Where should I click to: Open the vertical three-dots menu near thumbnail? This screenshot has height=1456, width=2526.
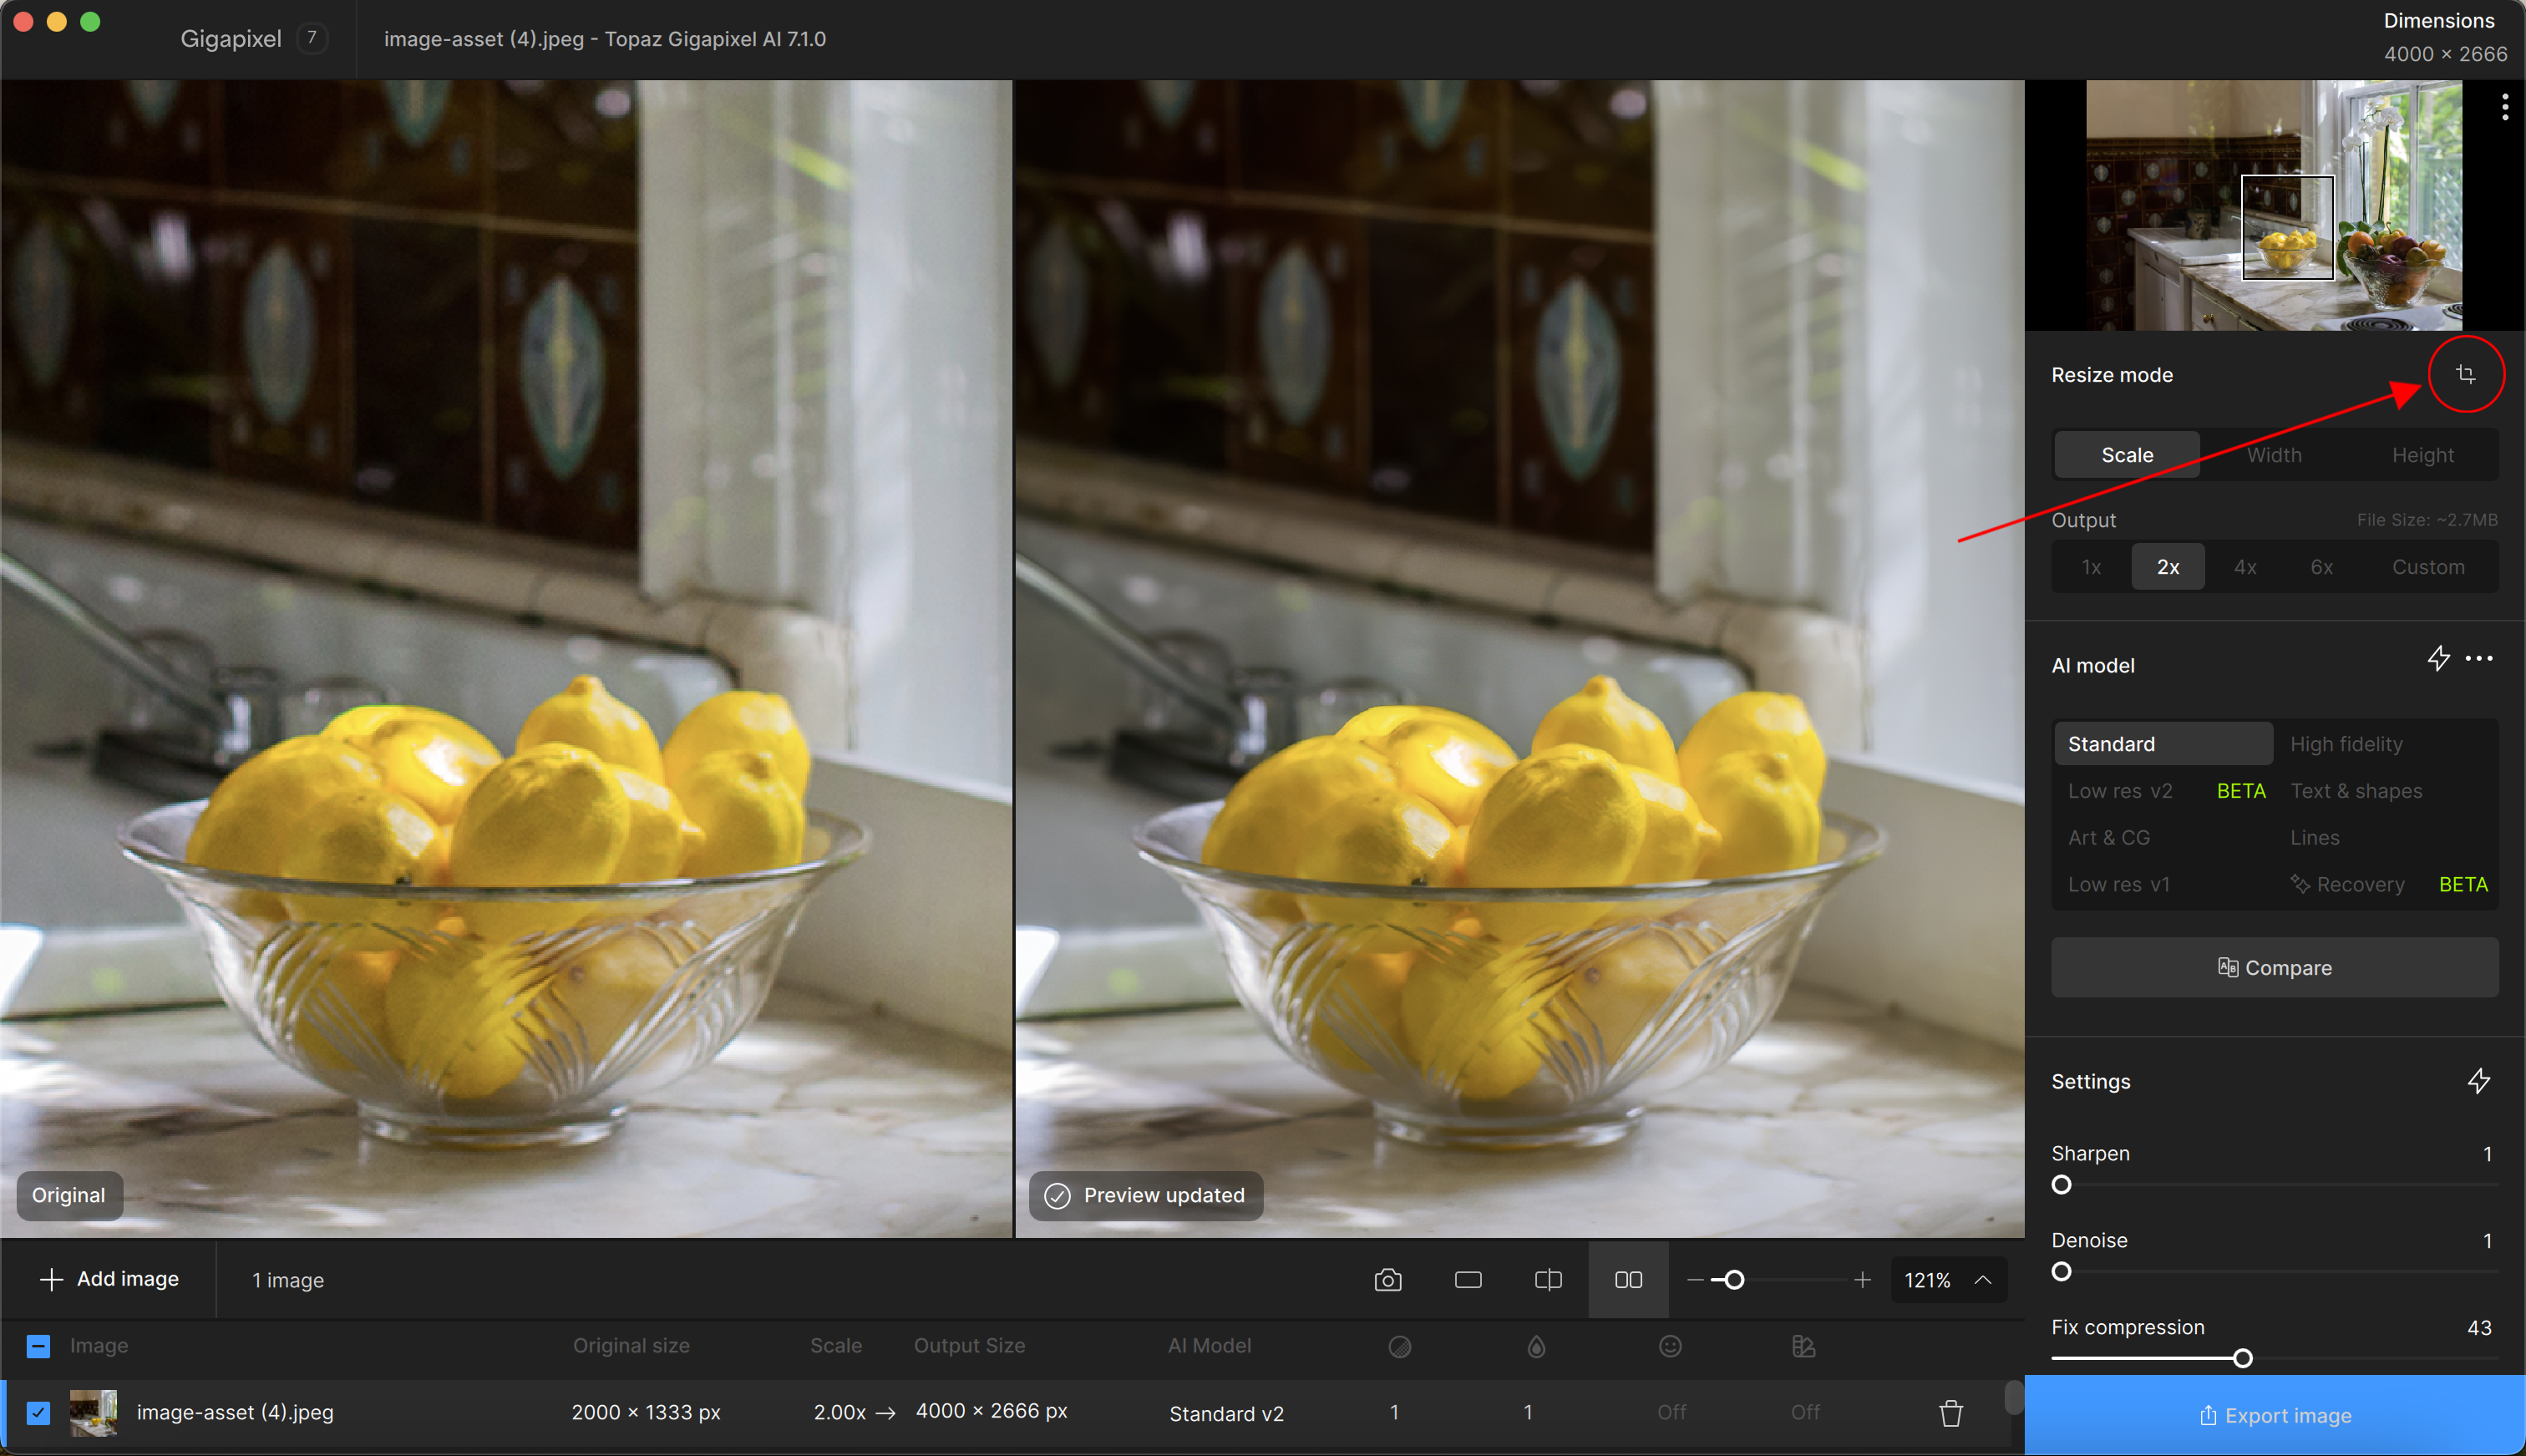(x=2504, y=107)
